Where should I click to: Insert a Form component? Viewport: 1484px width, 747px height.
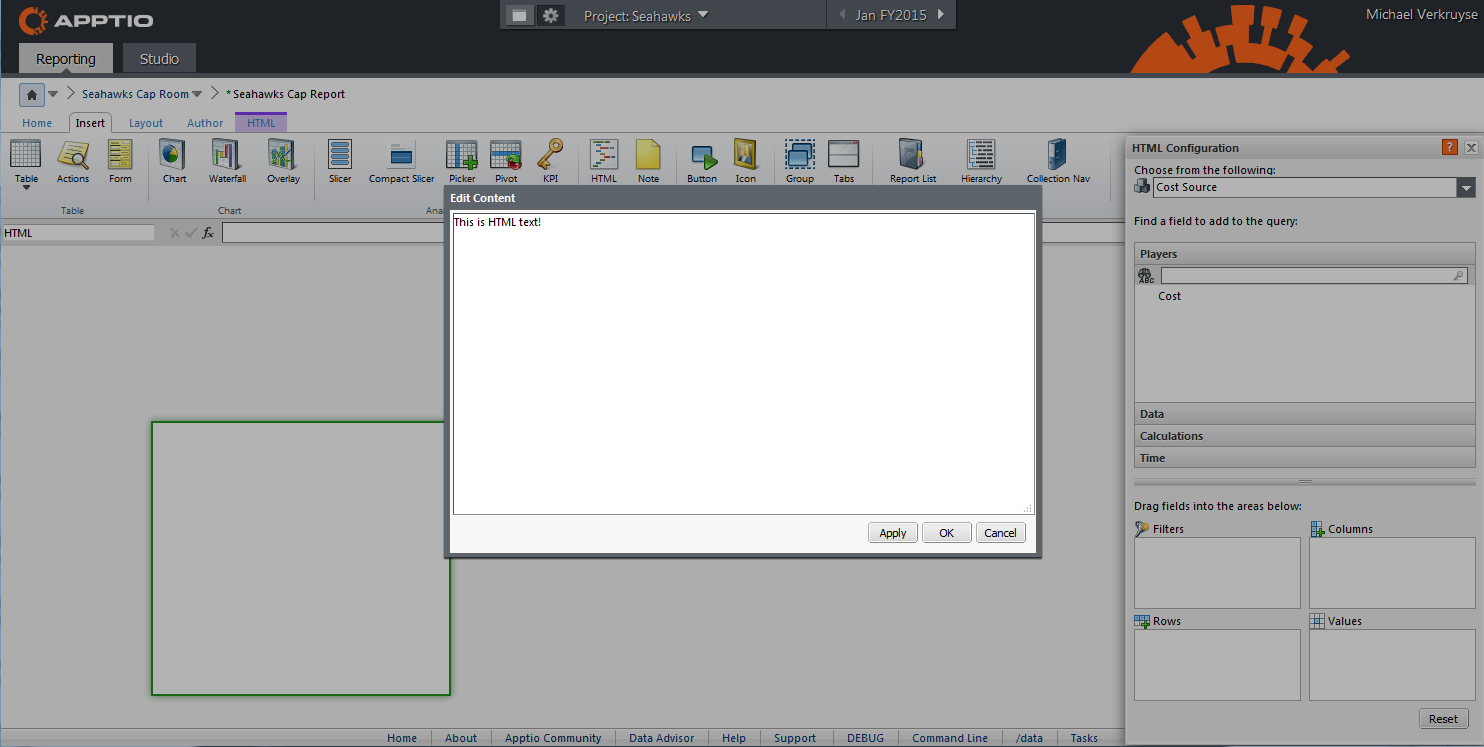pyautogui.click(x=120, y=162)
